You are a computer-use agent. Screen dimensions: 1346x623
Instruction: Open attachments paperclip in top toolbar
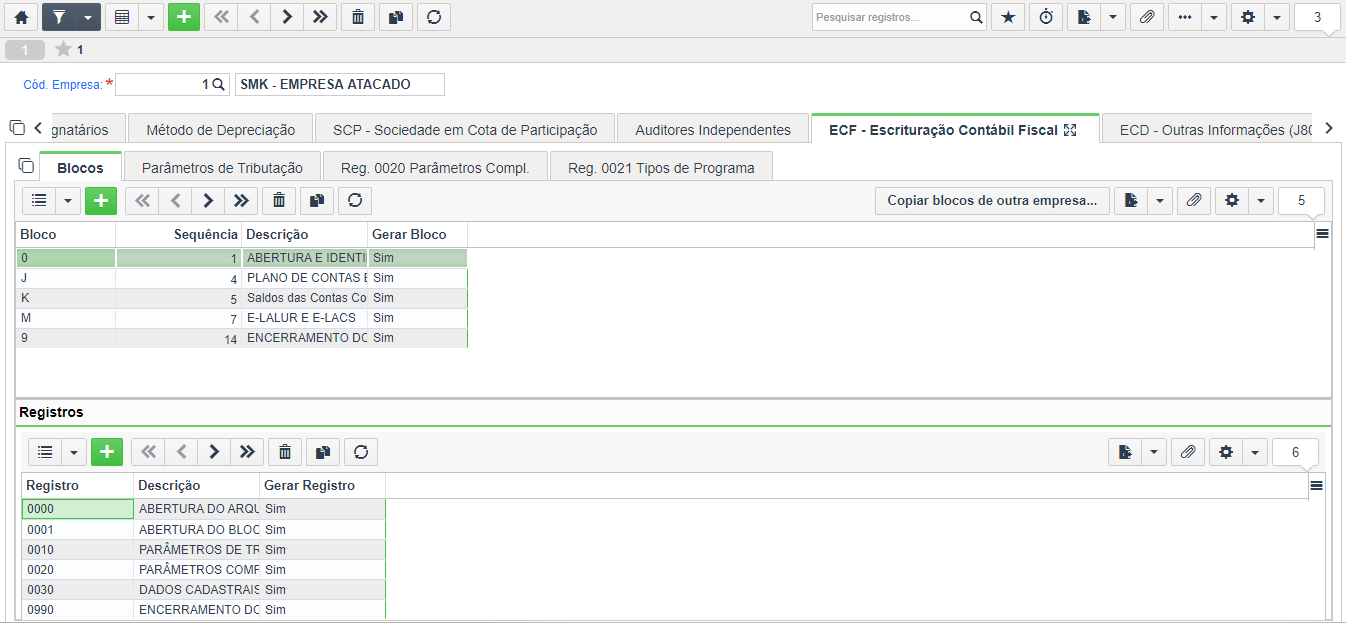pos(1148,17)
